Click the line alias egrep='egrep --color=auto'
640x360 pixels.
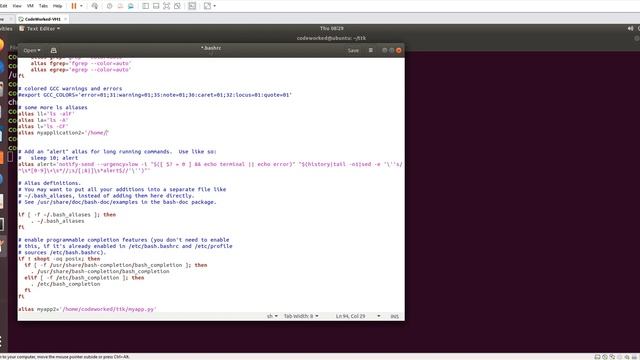(80, 69)
